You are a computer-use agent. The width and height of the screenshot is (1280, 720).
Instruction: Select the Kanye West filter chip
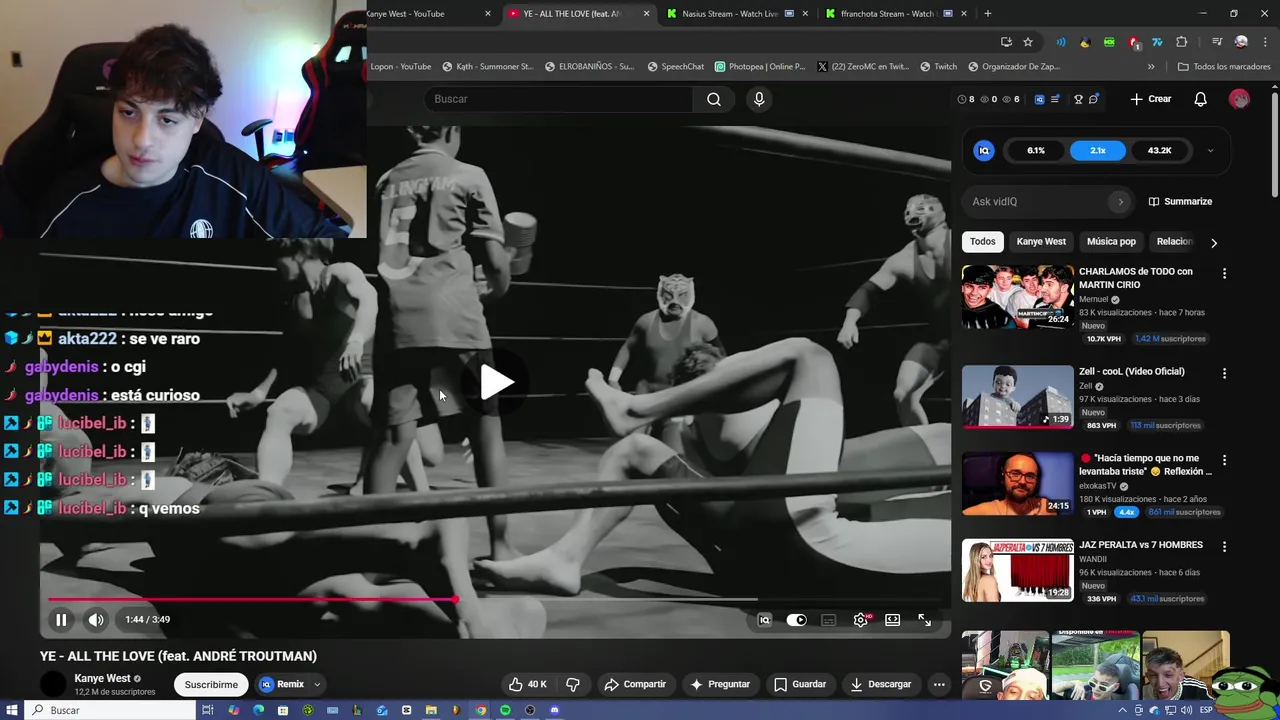pos(1041,241)
